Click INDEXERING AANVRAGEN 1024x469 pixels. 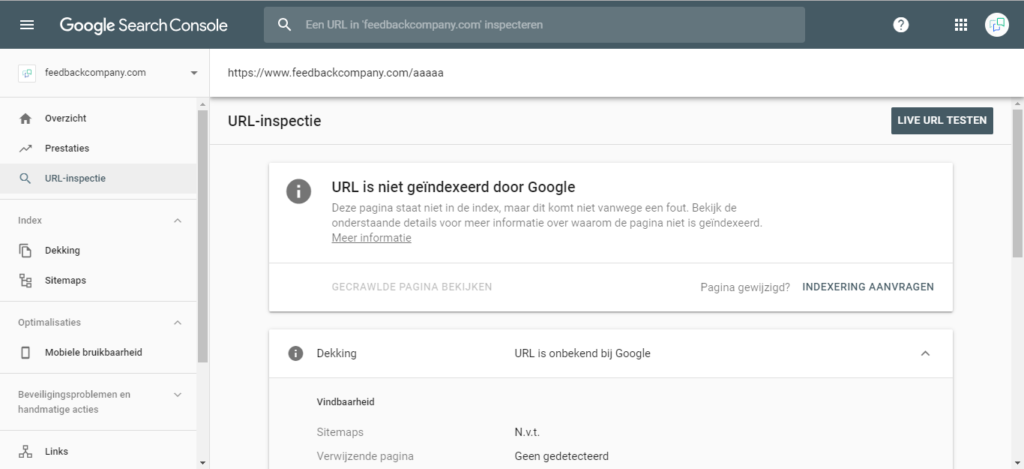tap(868, 287)
